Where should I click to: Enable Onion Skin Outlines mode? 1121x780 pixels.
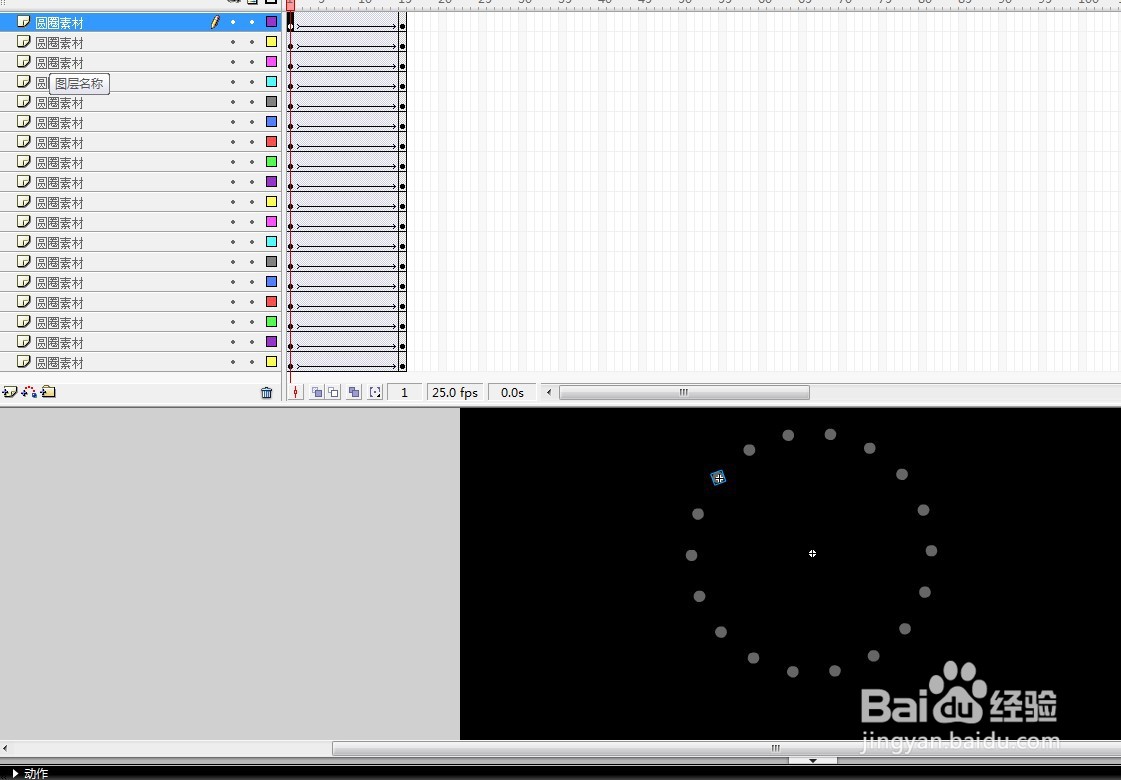coord(333,393)
